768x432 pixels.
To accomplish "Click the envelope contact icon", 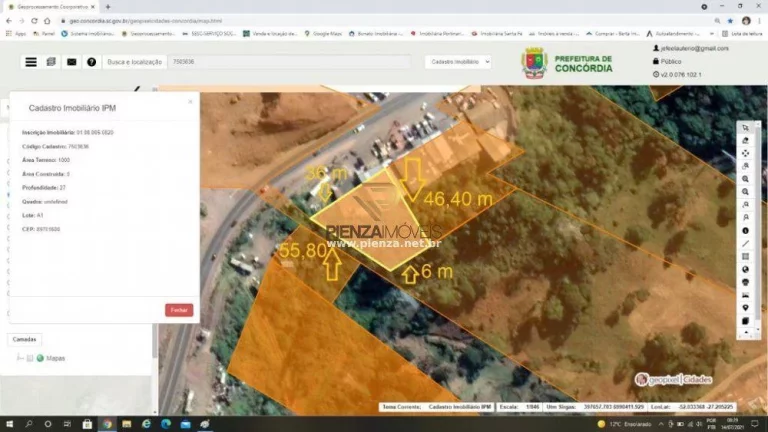I will (x=72, y=62).
